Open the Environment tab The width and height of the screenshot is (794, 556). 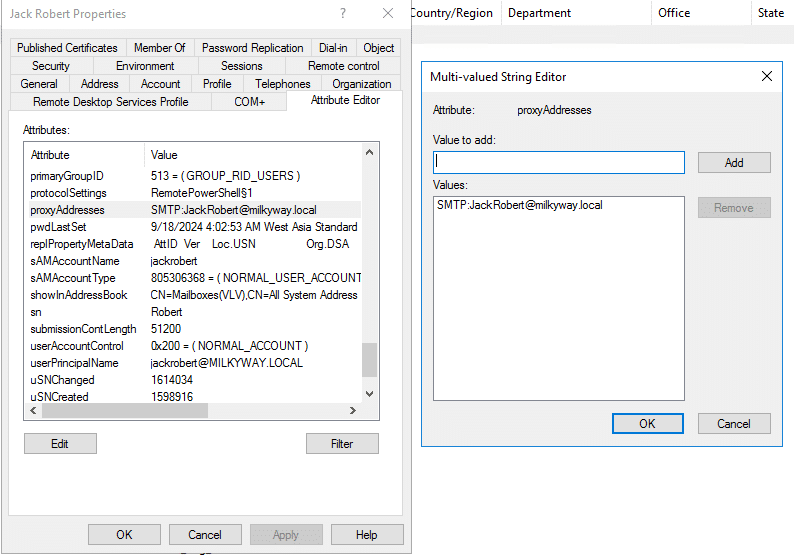click(x=145, y=66)
